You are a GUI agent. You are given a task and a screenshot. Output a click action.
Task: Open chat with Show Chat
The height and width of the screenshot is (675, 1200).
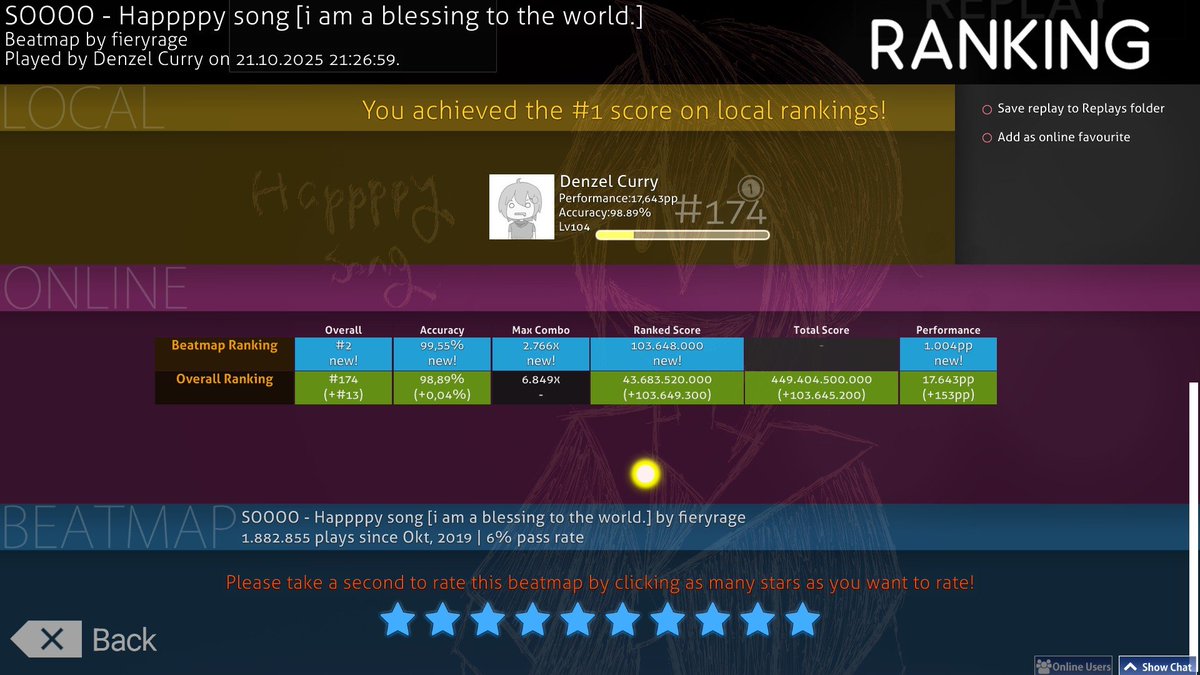click(x=1158, y=666)
